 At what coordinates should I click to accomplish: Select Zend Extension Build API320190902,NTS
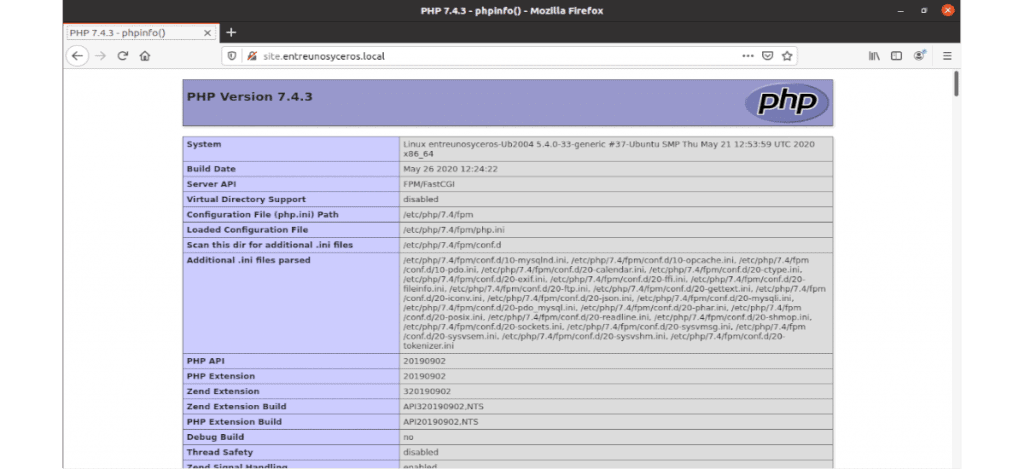pos(443,406)
